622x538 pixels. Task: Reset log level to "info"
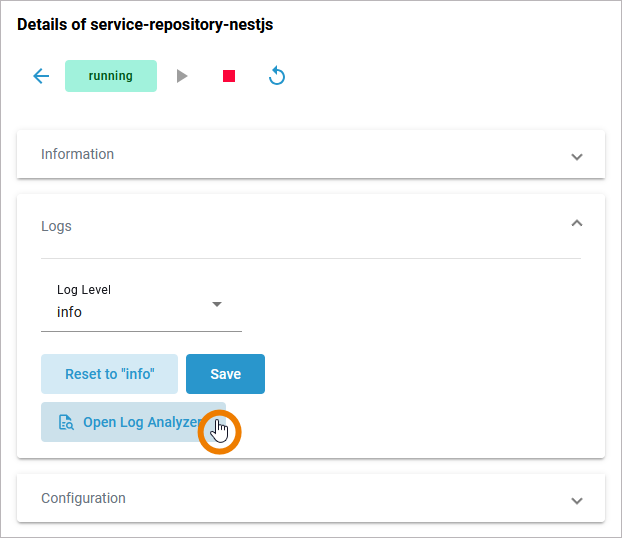[x=109, y=374]
